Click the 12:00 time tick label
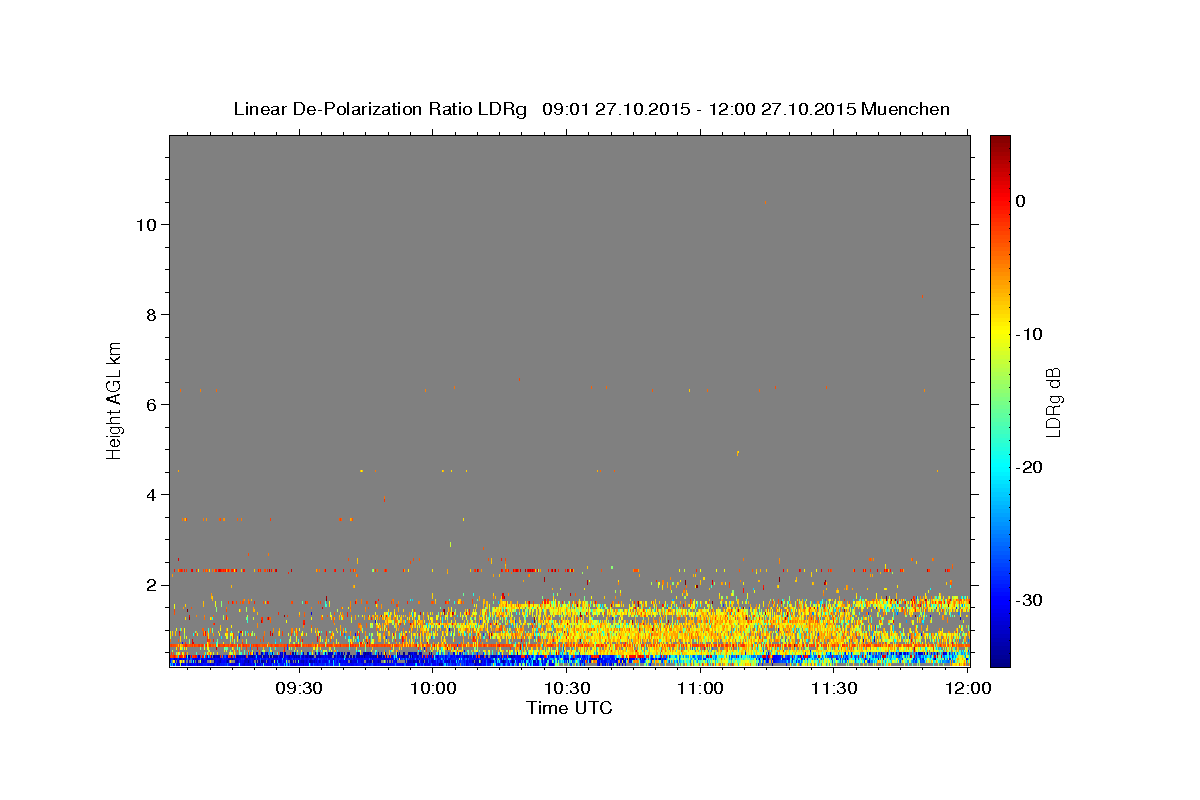This screenshot has height=800, width=1200. pos(967,689)
